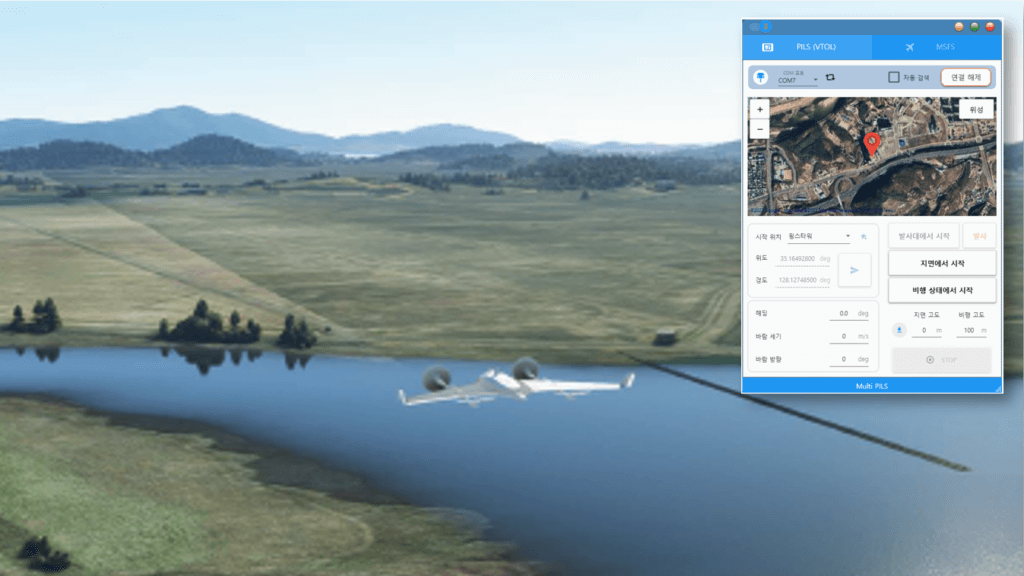The height and width of the screenshot is (576, 1024).
Task: Zoom out on the map
Action: coord(760,129)
